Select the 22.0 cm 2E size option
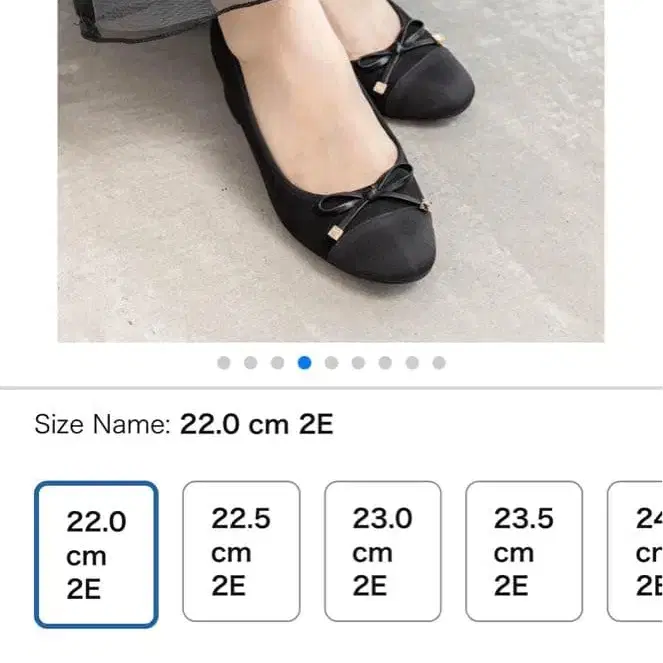 tap(96, 554)
